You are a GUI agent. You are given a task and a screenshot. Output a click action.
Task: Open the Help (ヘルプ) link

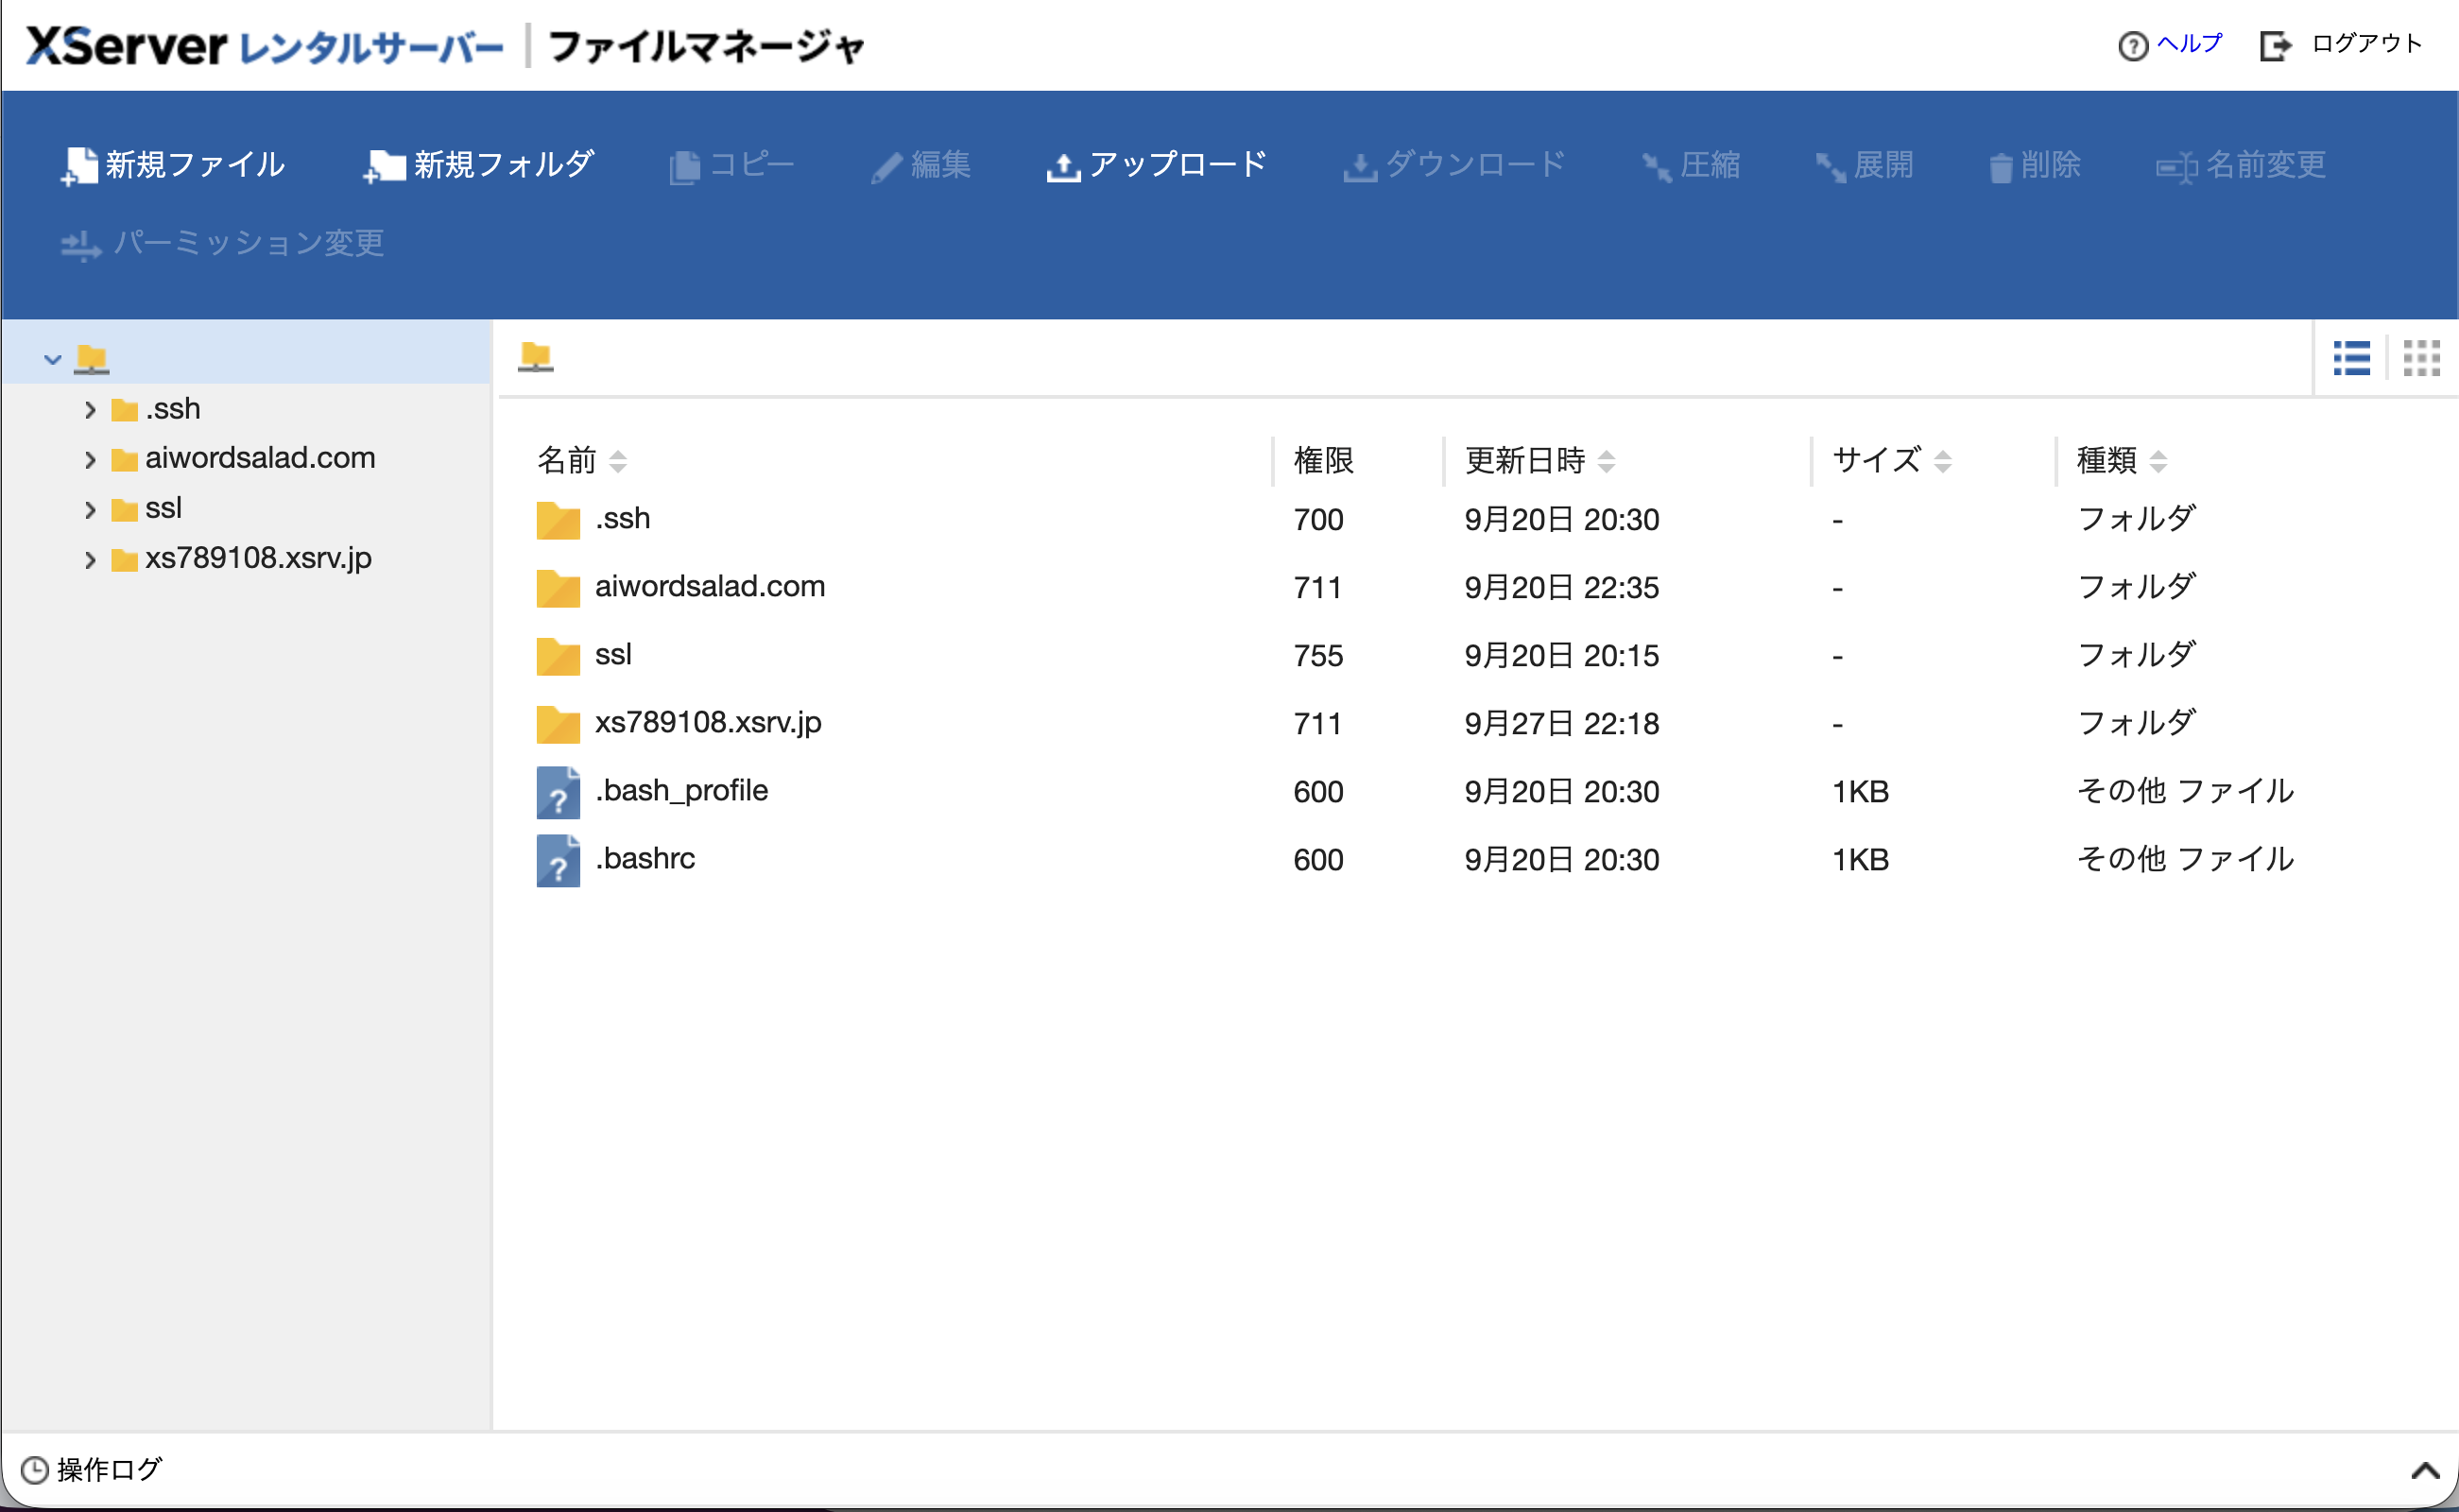coord(2171,45)
